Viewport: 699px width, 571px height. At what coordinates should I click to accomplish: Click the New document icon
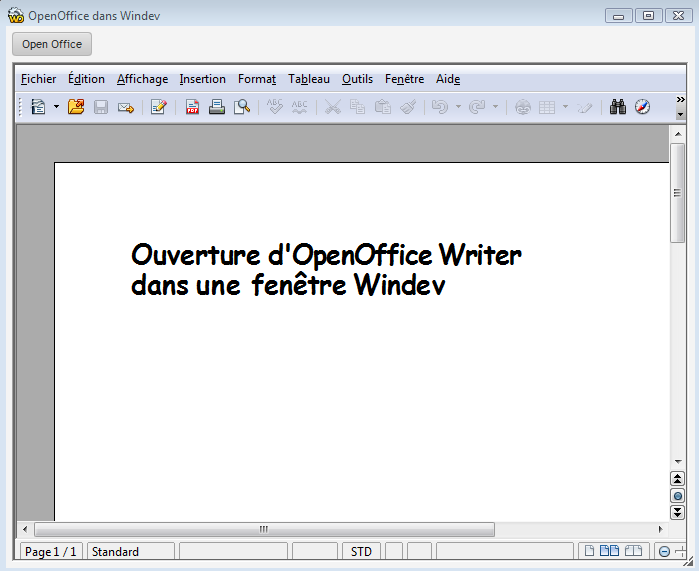(x=38, y=107)
